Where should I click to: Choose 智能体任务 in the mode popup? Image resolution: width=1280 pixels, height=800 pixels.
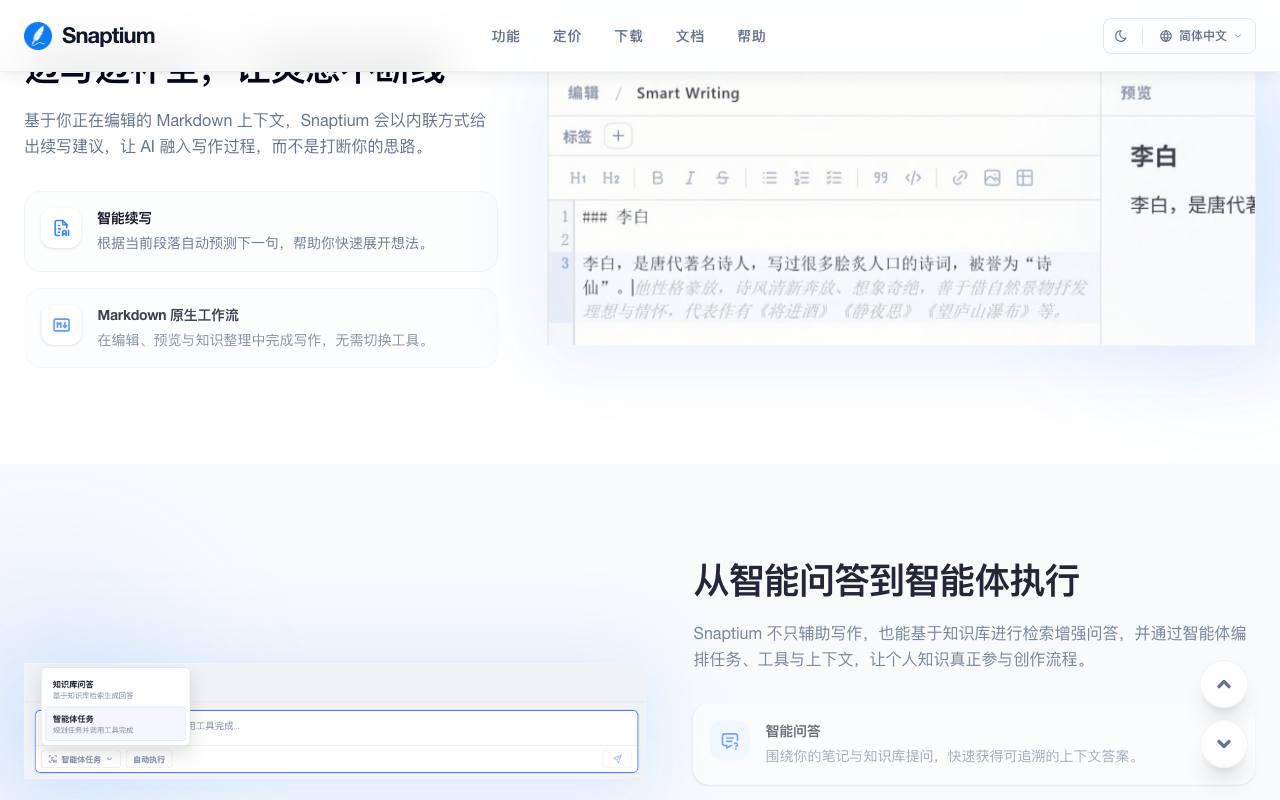pos(115,724)
